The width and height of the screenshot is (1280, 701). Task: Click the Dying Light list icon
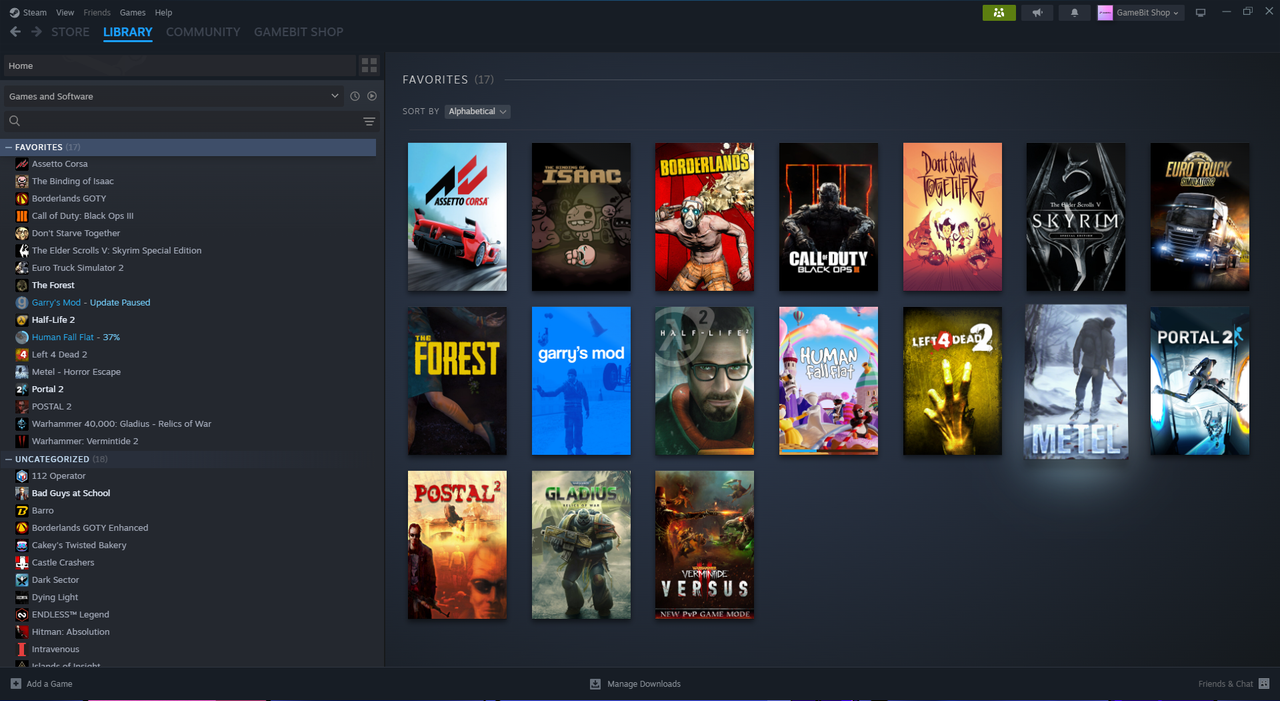coord(22,597)
